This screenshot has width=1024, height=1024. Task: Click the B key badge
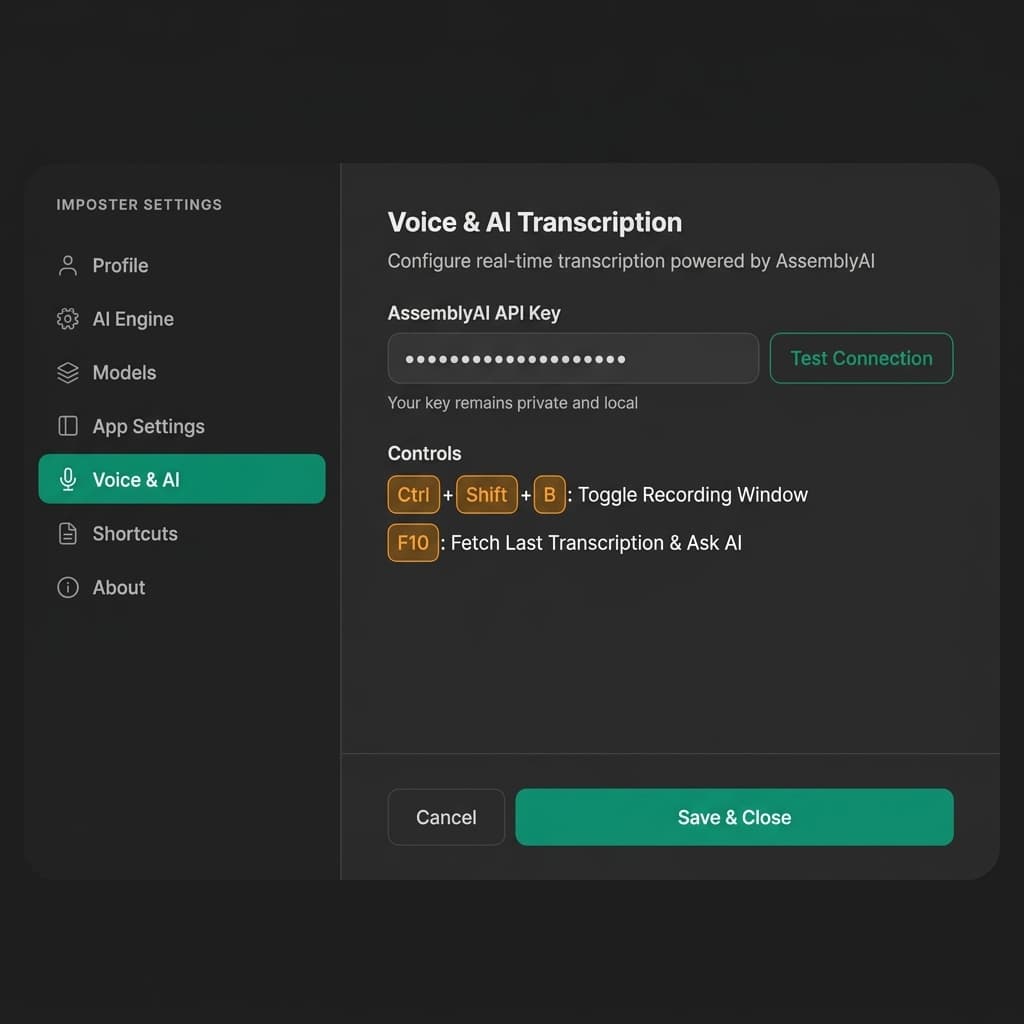549,494
